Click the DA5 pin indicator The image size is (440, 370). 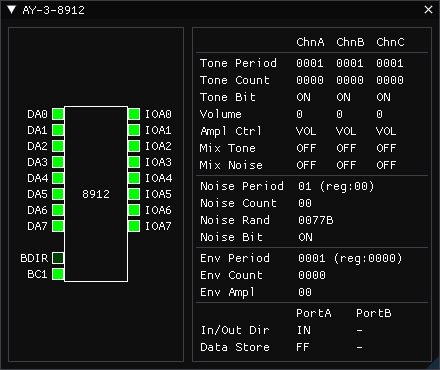click(x=58, y=194)
